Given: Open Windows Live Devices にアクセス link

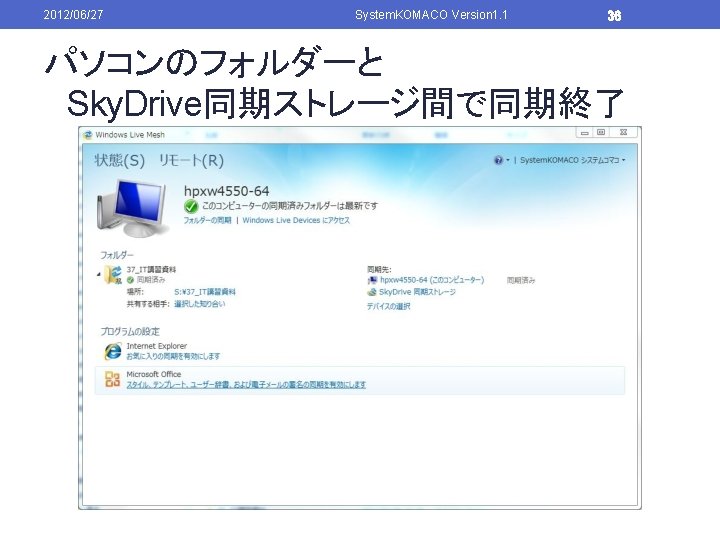Looking at the screenshot, I should click(x=296, y=220).
